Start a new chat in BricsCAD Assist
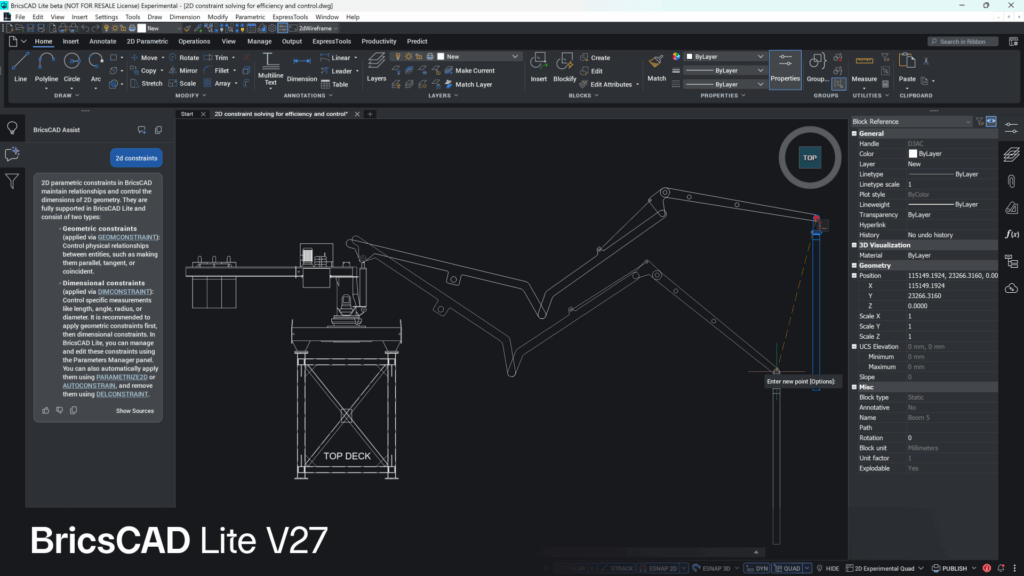 (x=142, y=130)
